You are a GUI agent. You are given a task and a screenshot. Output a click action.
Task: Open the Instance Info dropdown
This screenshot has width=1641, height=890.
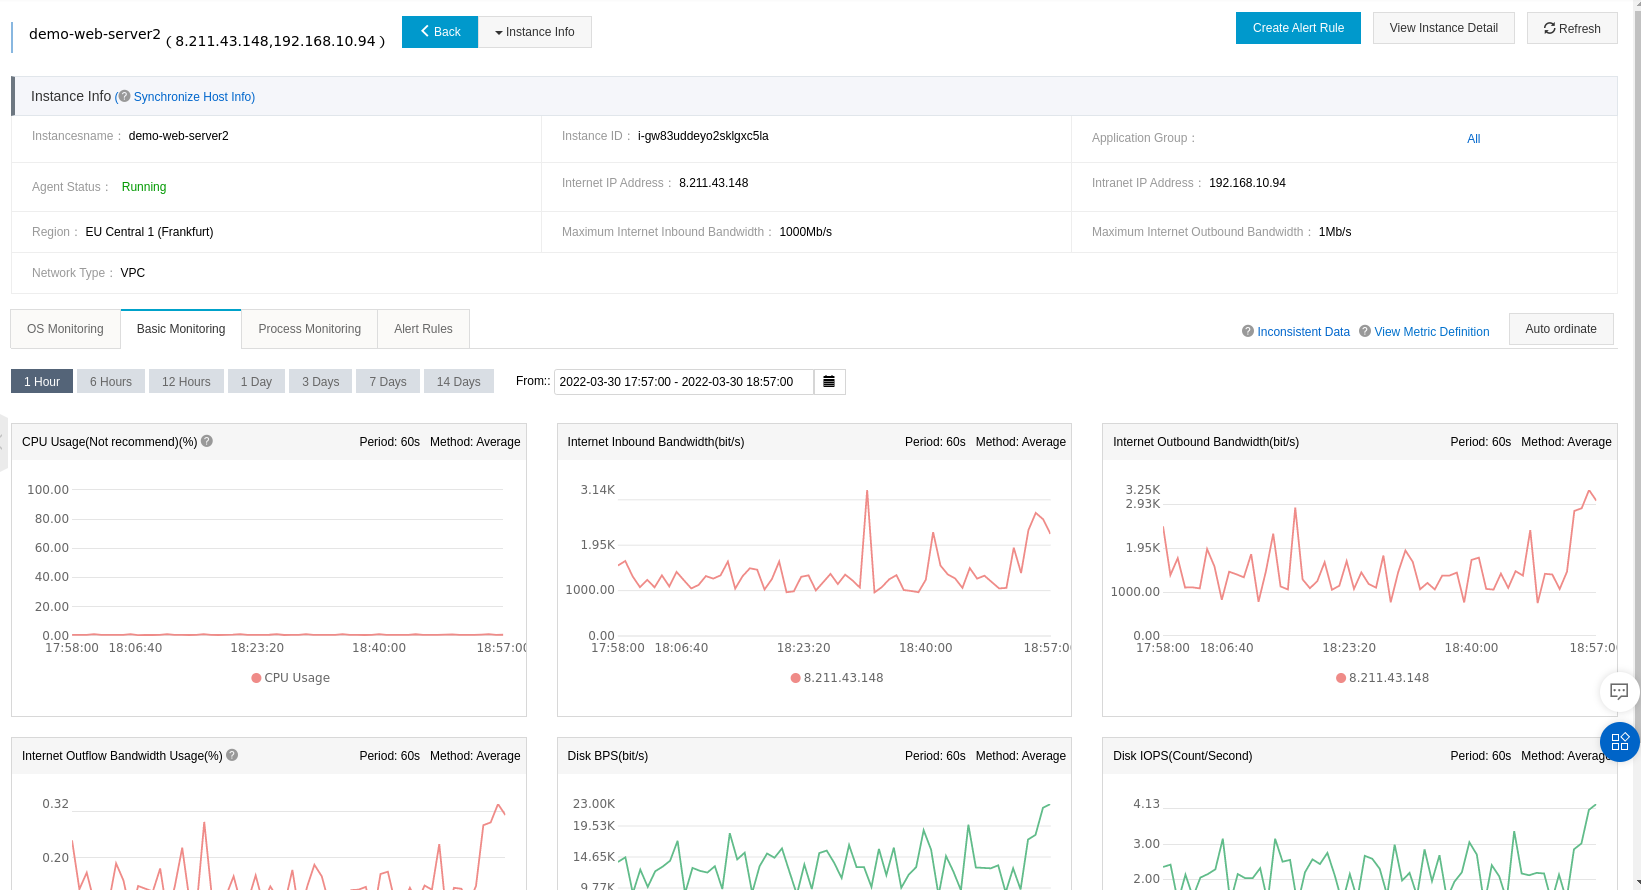[x=535, y=32]
